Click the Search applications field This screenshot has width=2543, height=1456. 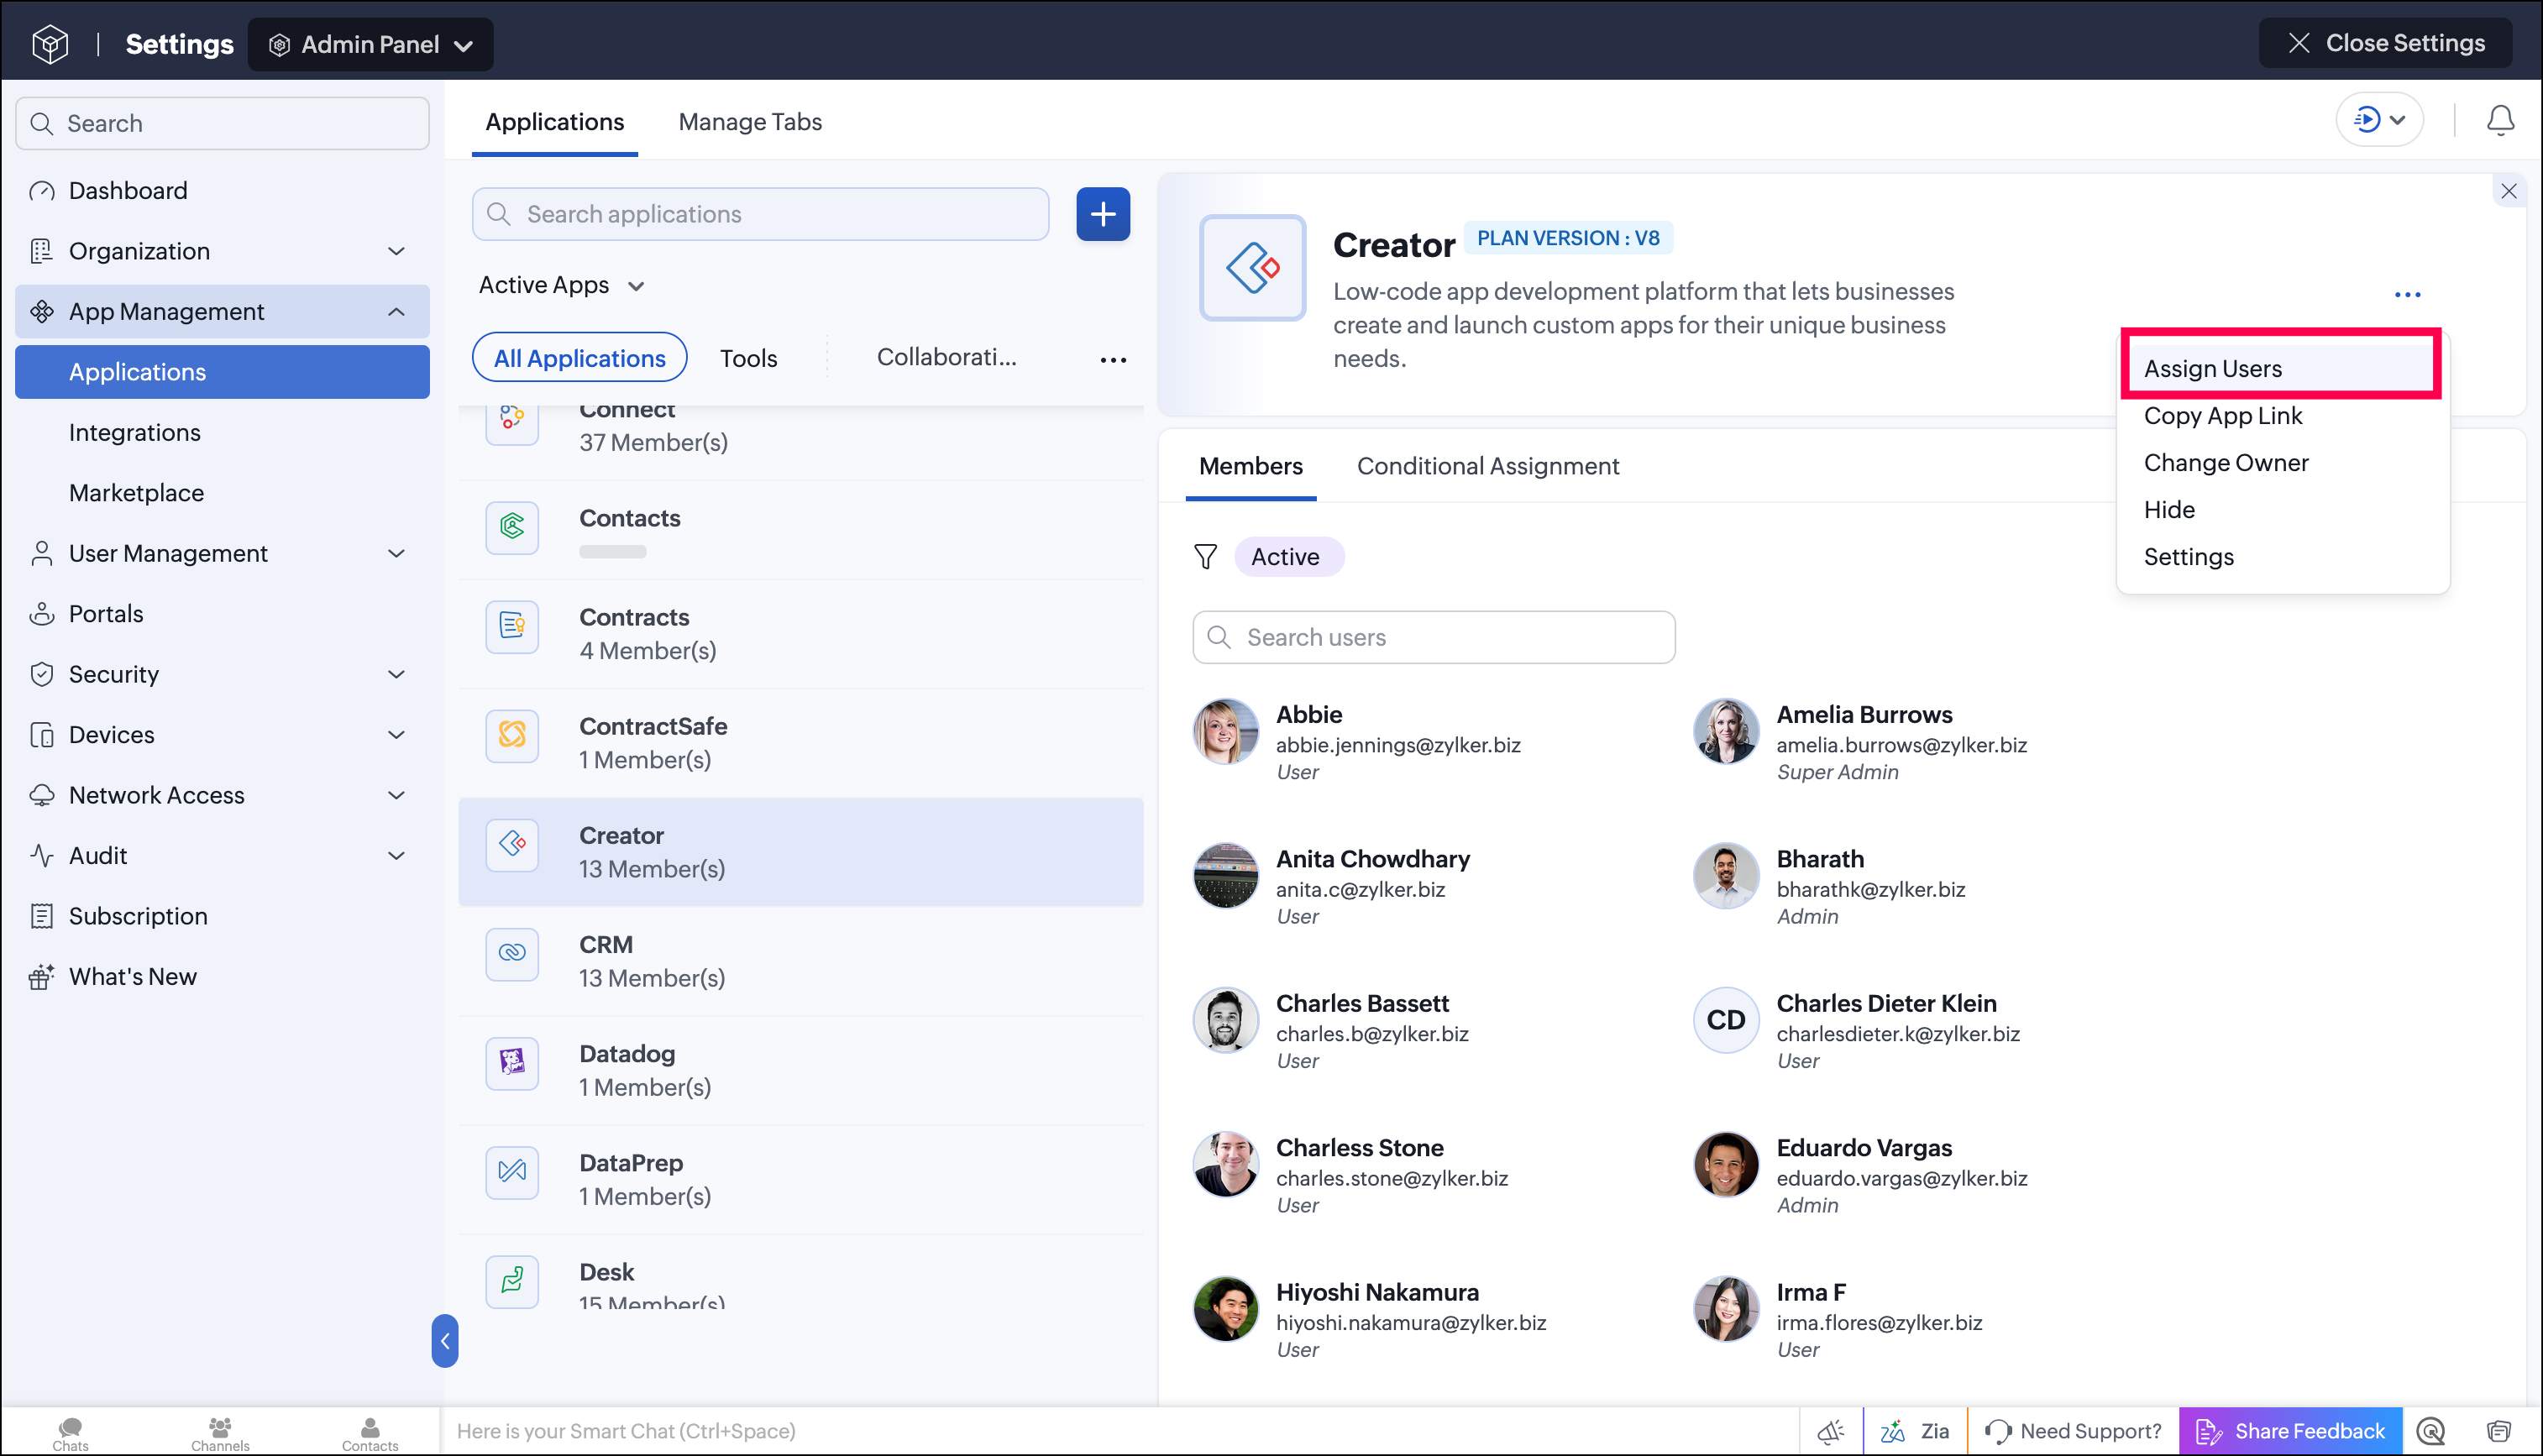pos(760,214)
